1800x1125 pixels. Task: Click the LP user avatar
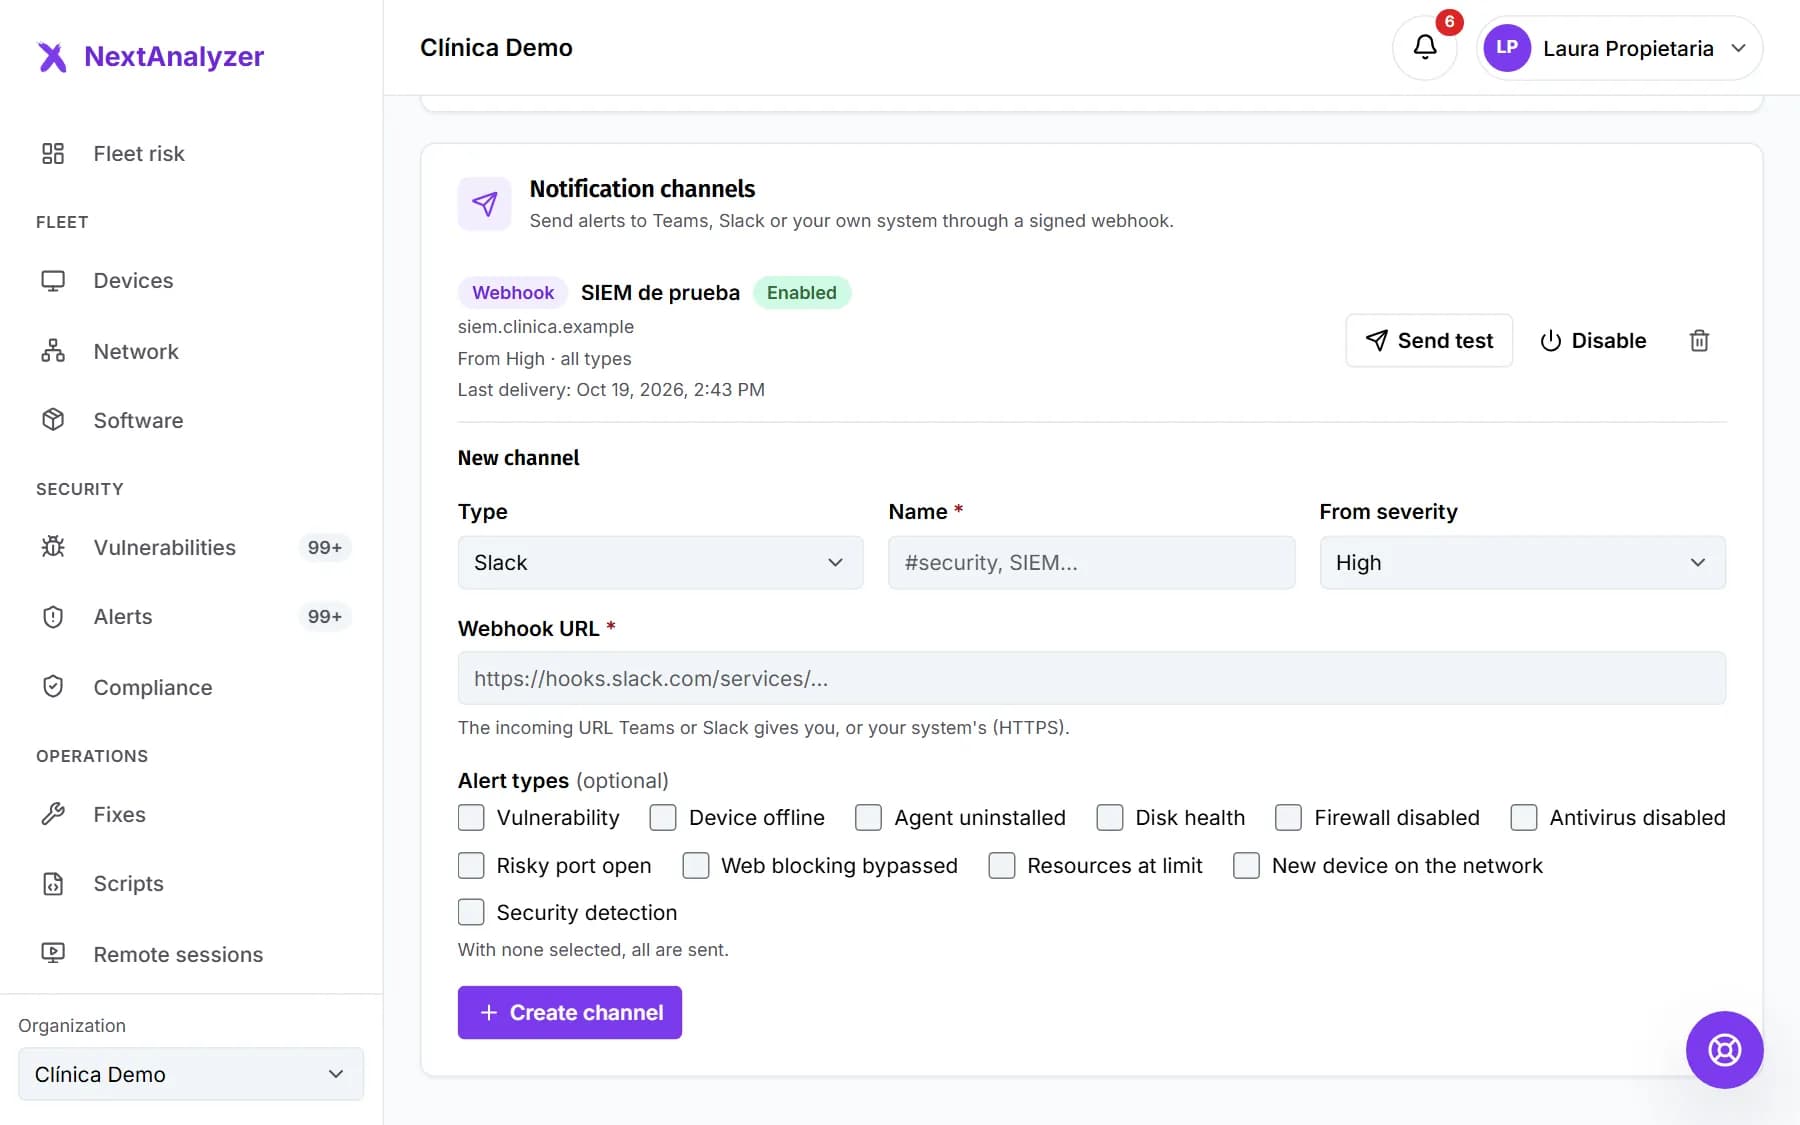tap(1507, 48)
